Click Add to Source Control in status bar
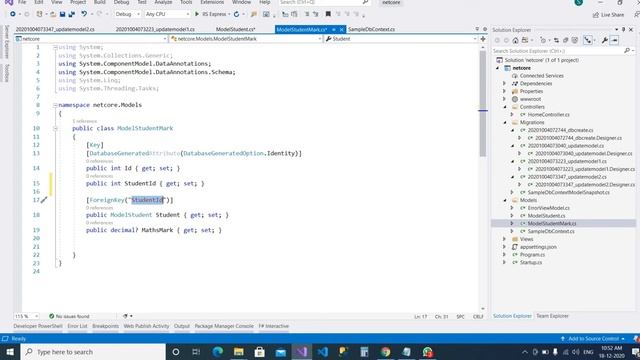The image size is (640, 360). (592, 339)
